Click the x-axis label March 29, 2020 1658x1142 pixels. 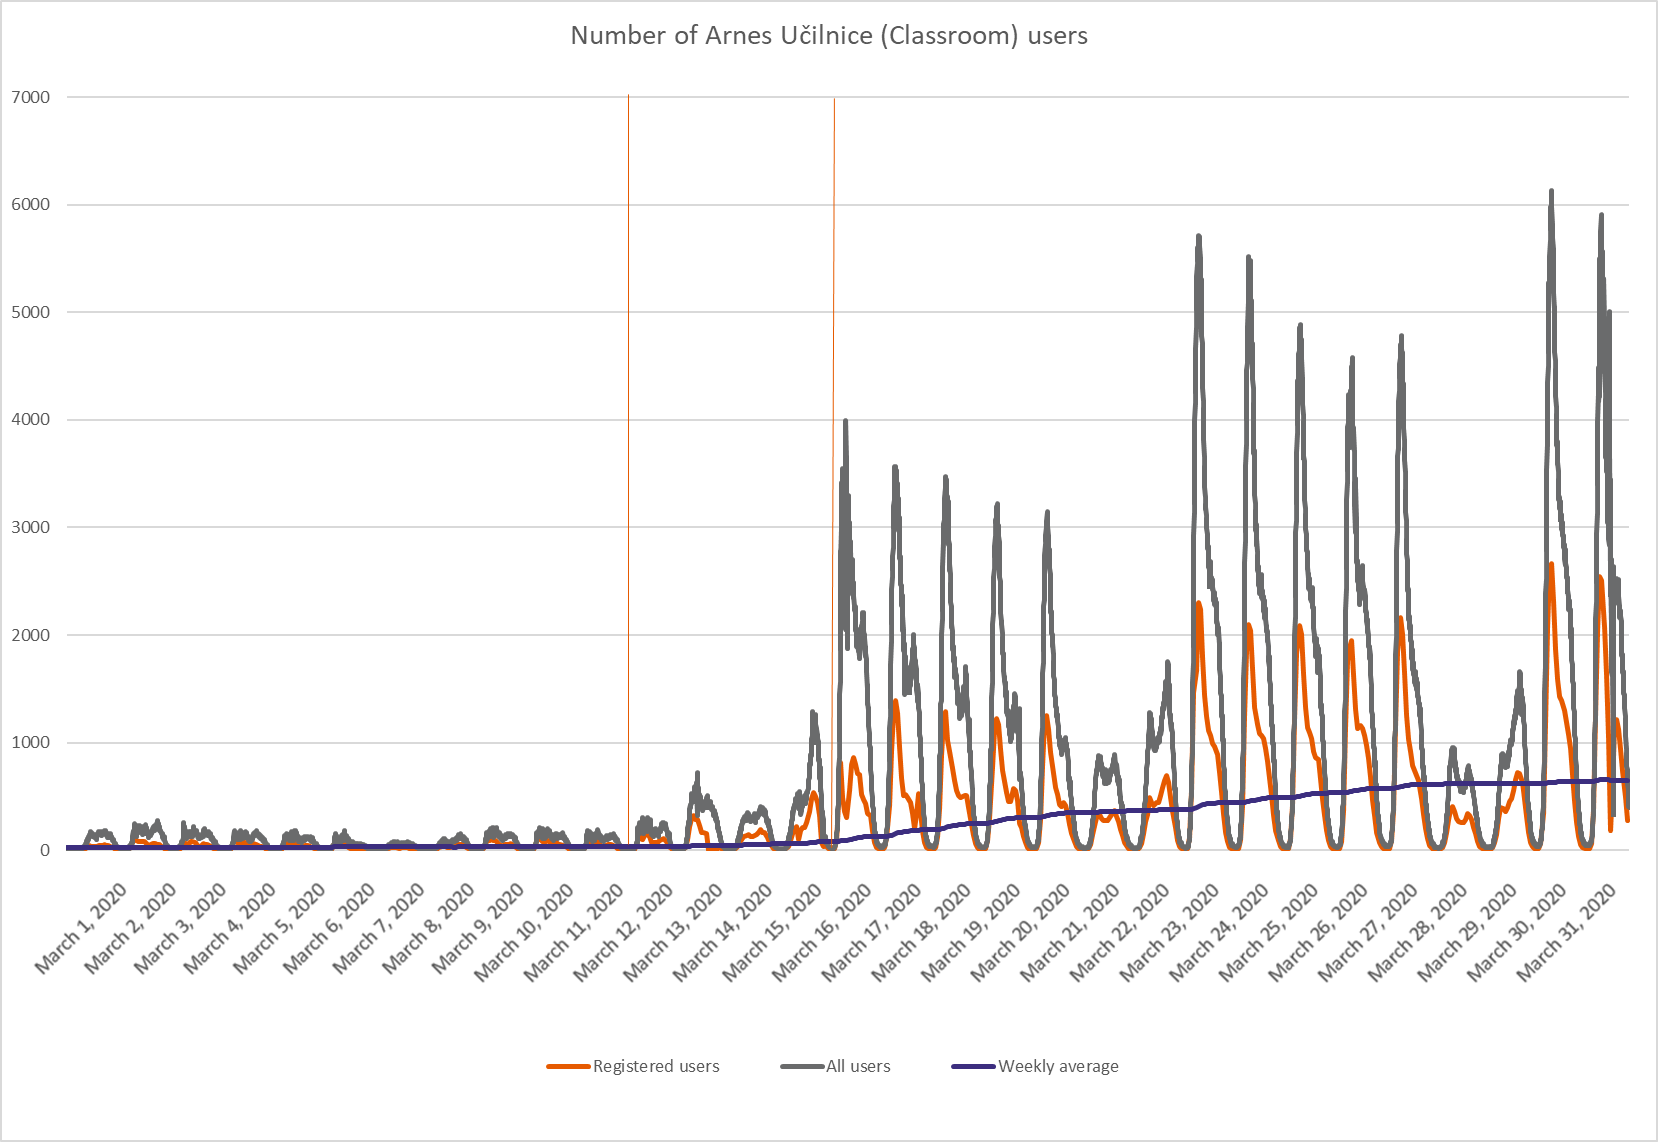click(x=1469, y=932)
